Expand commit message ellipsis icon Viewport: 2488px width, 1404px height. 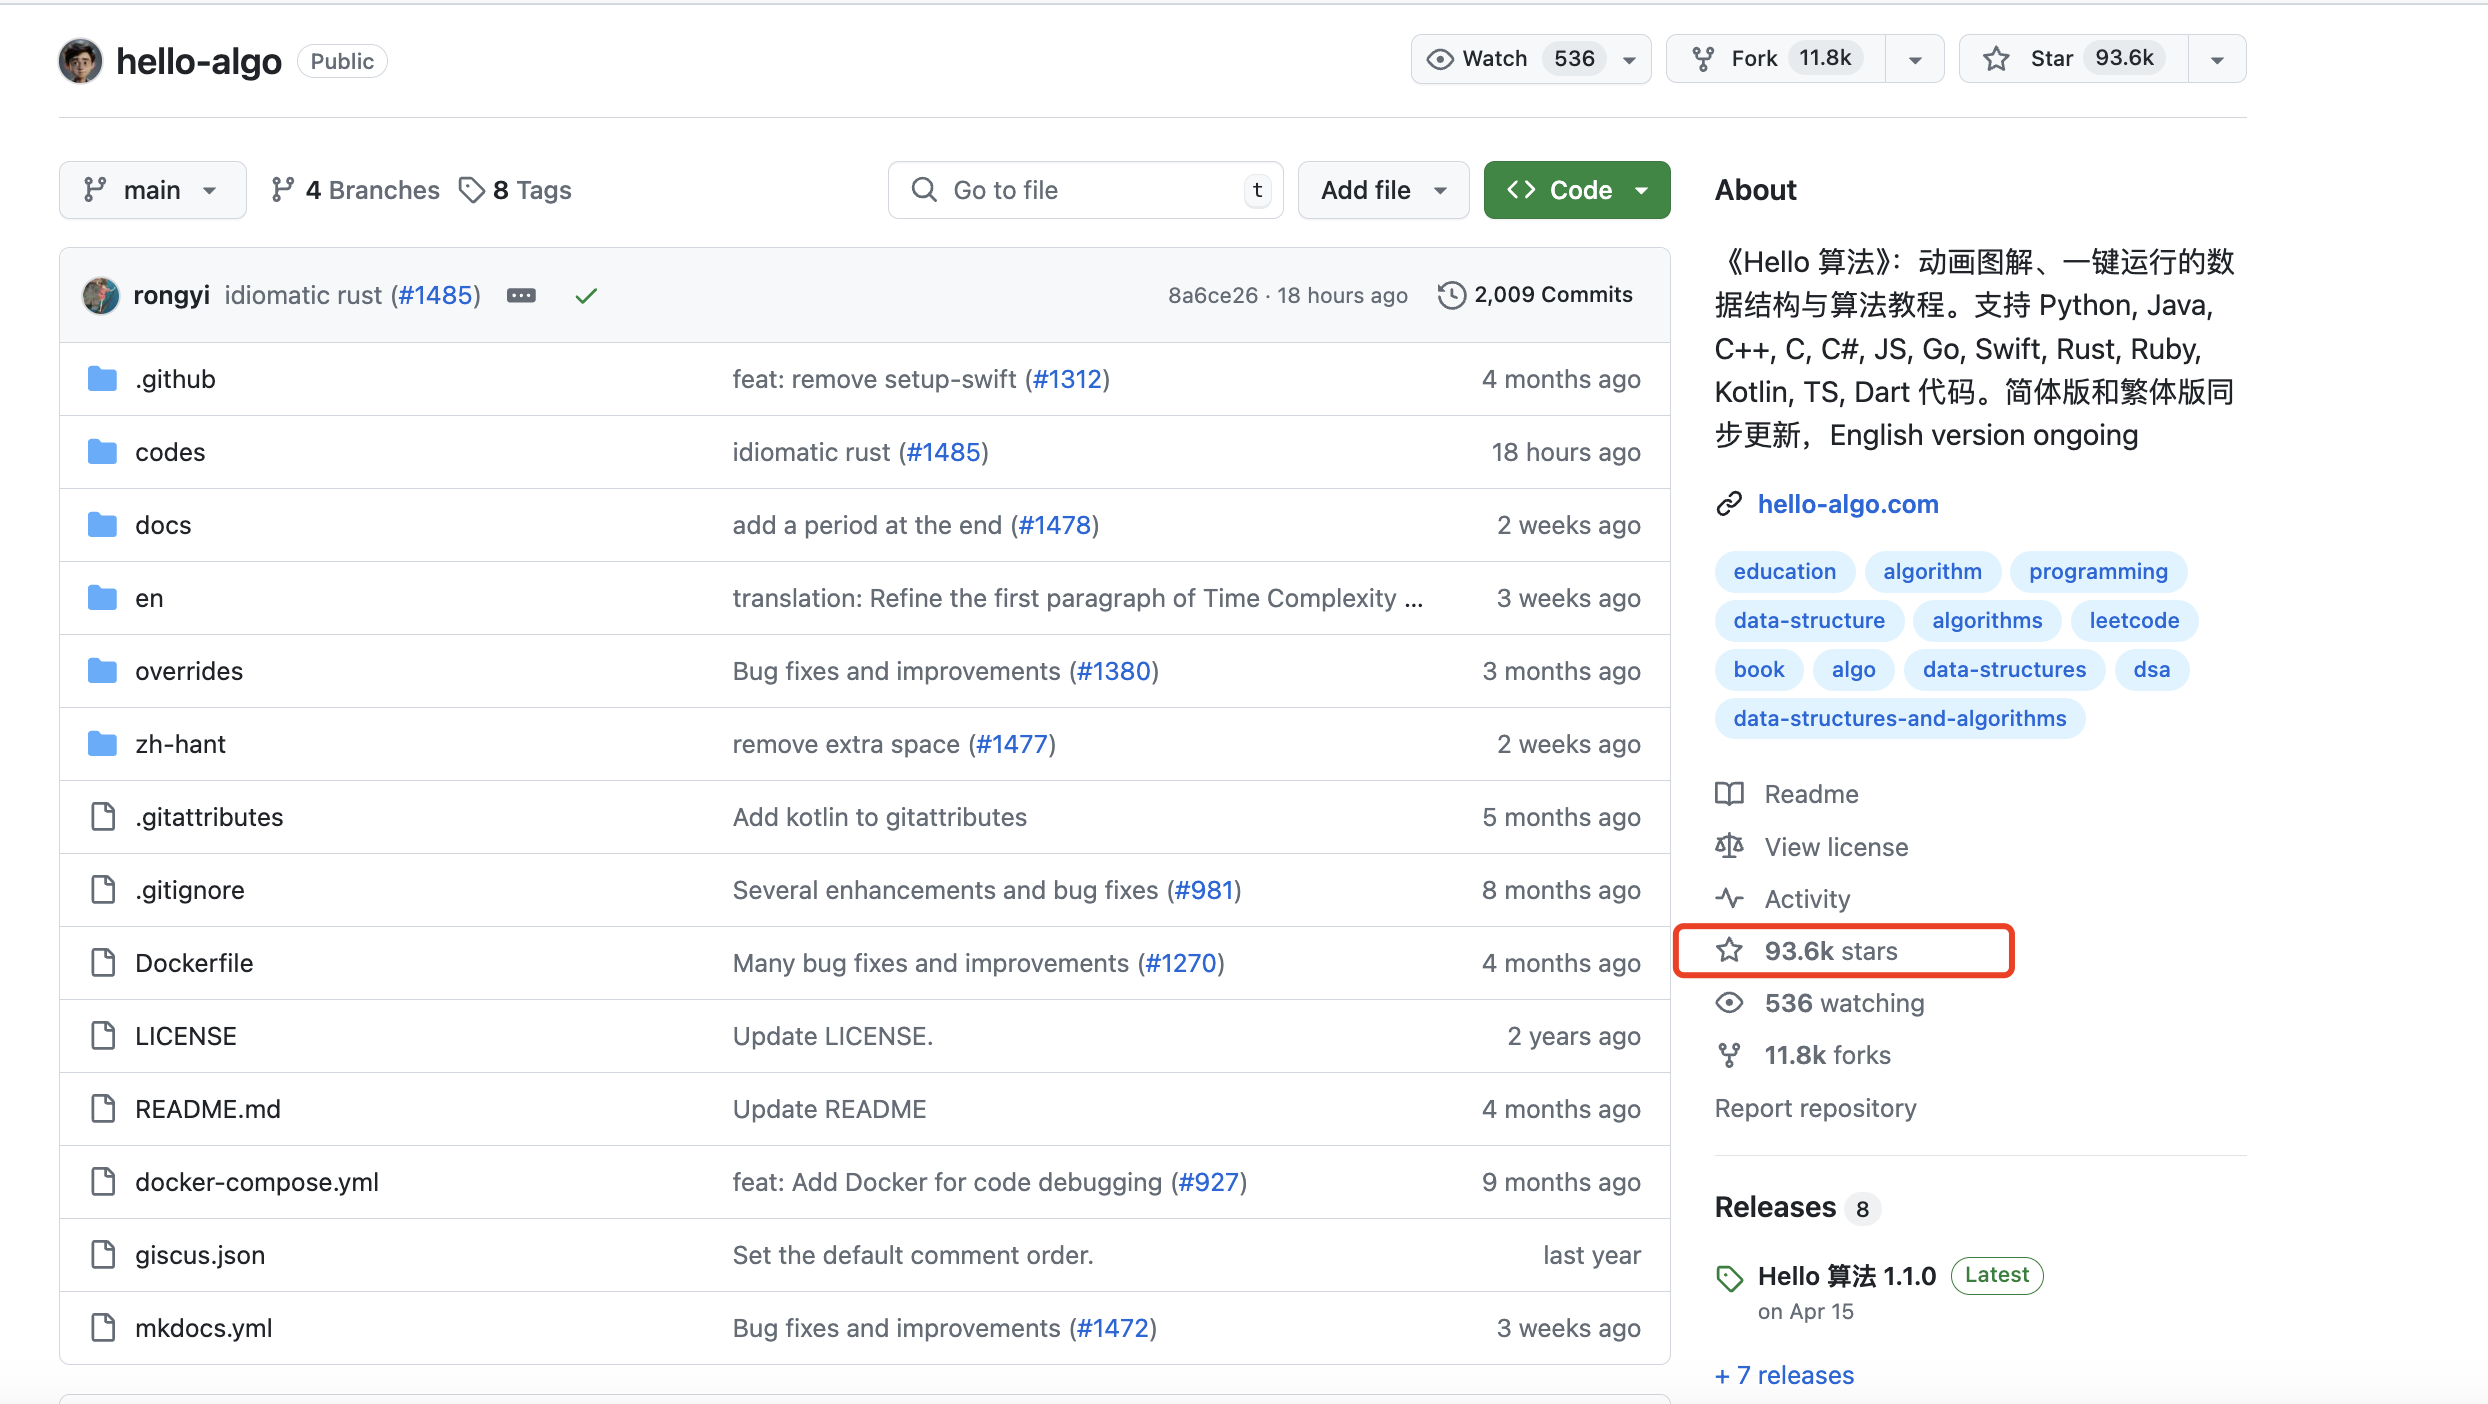(521, 295)
